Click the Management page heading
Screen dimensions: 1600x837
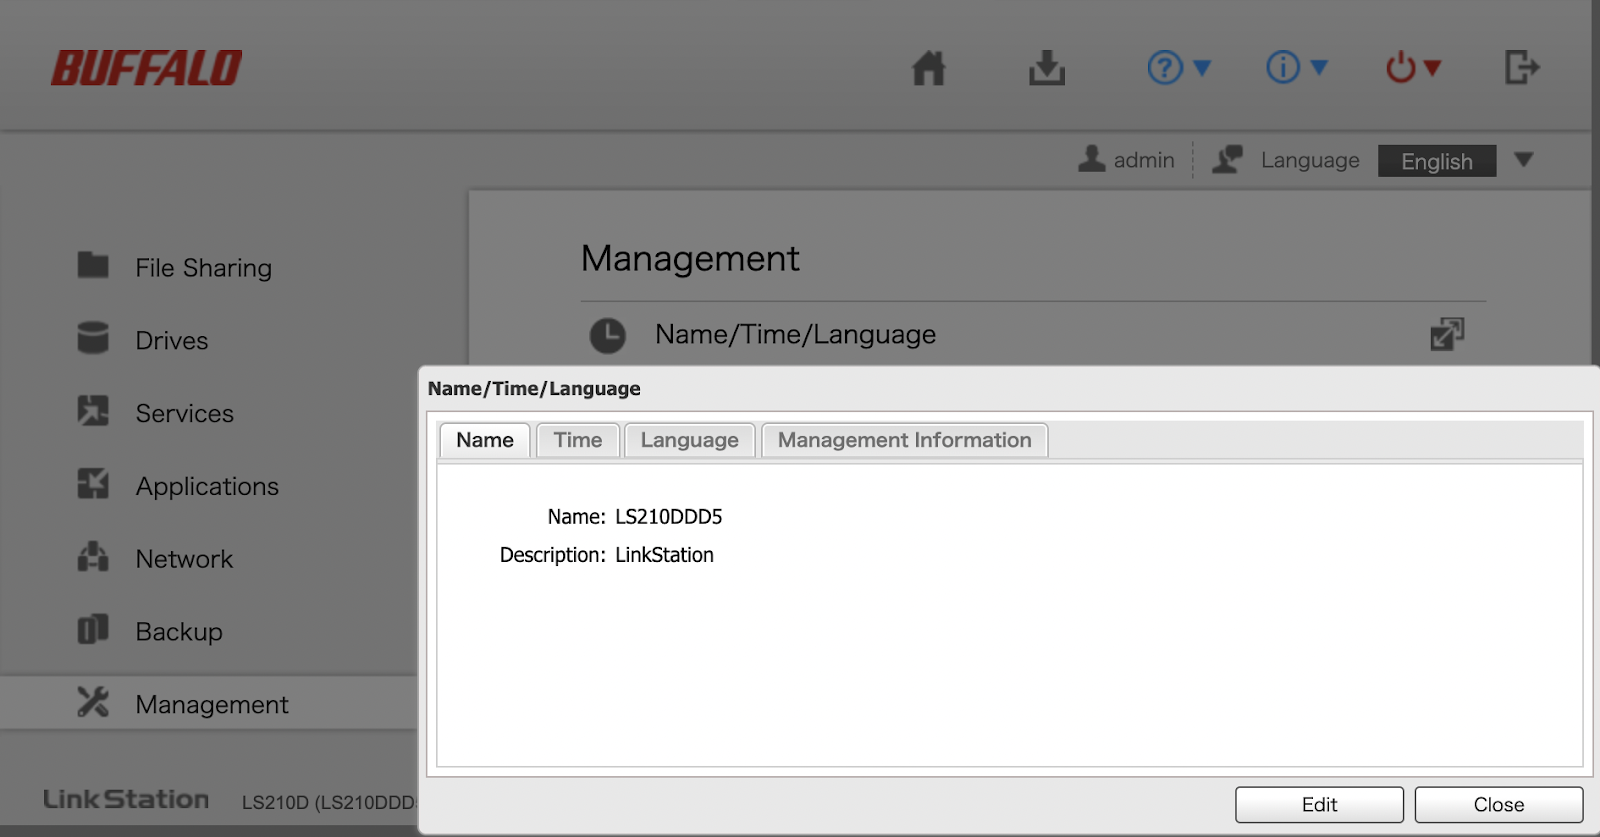[690, 259]
